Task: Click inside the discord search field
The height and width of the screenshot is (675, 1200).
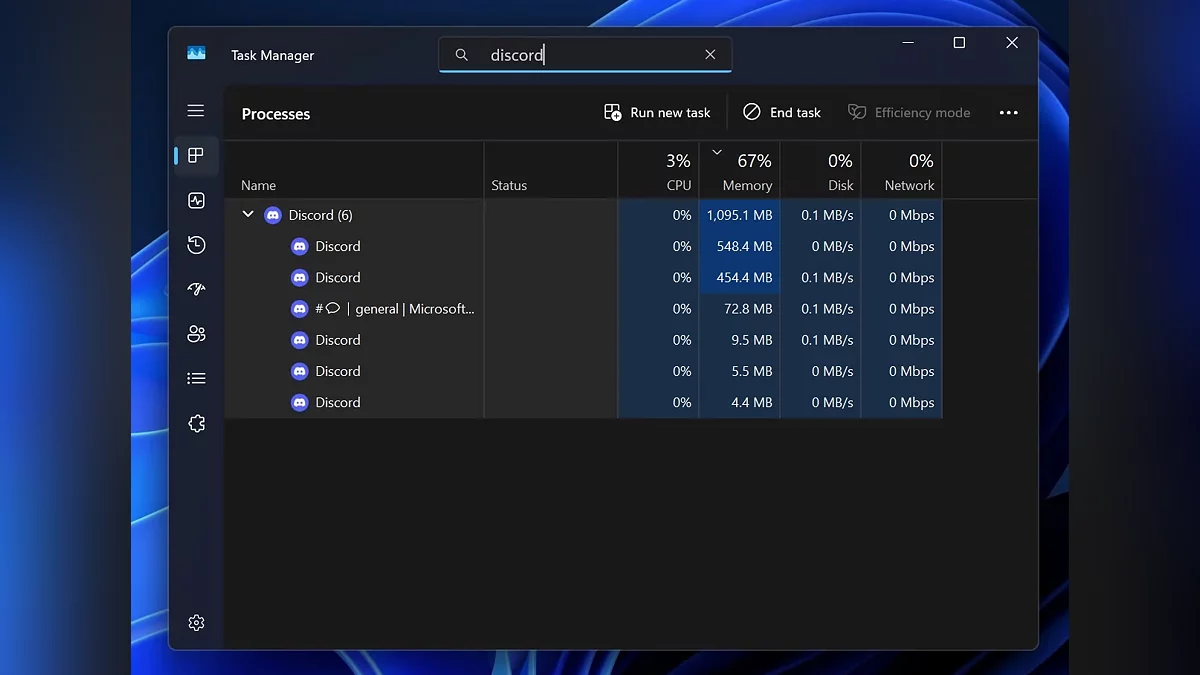Action: 590,55
